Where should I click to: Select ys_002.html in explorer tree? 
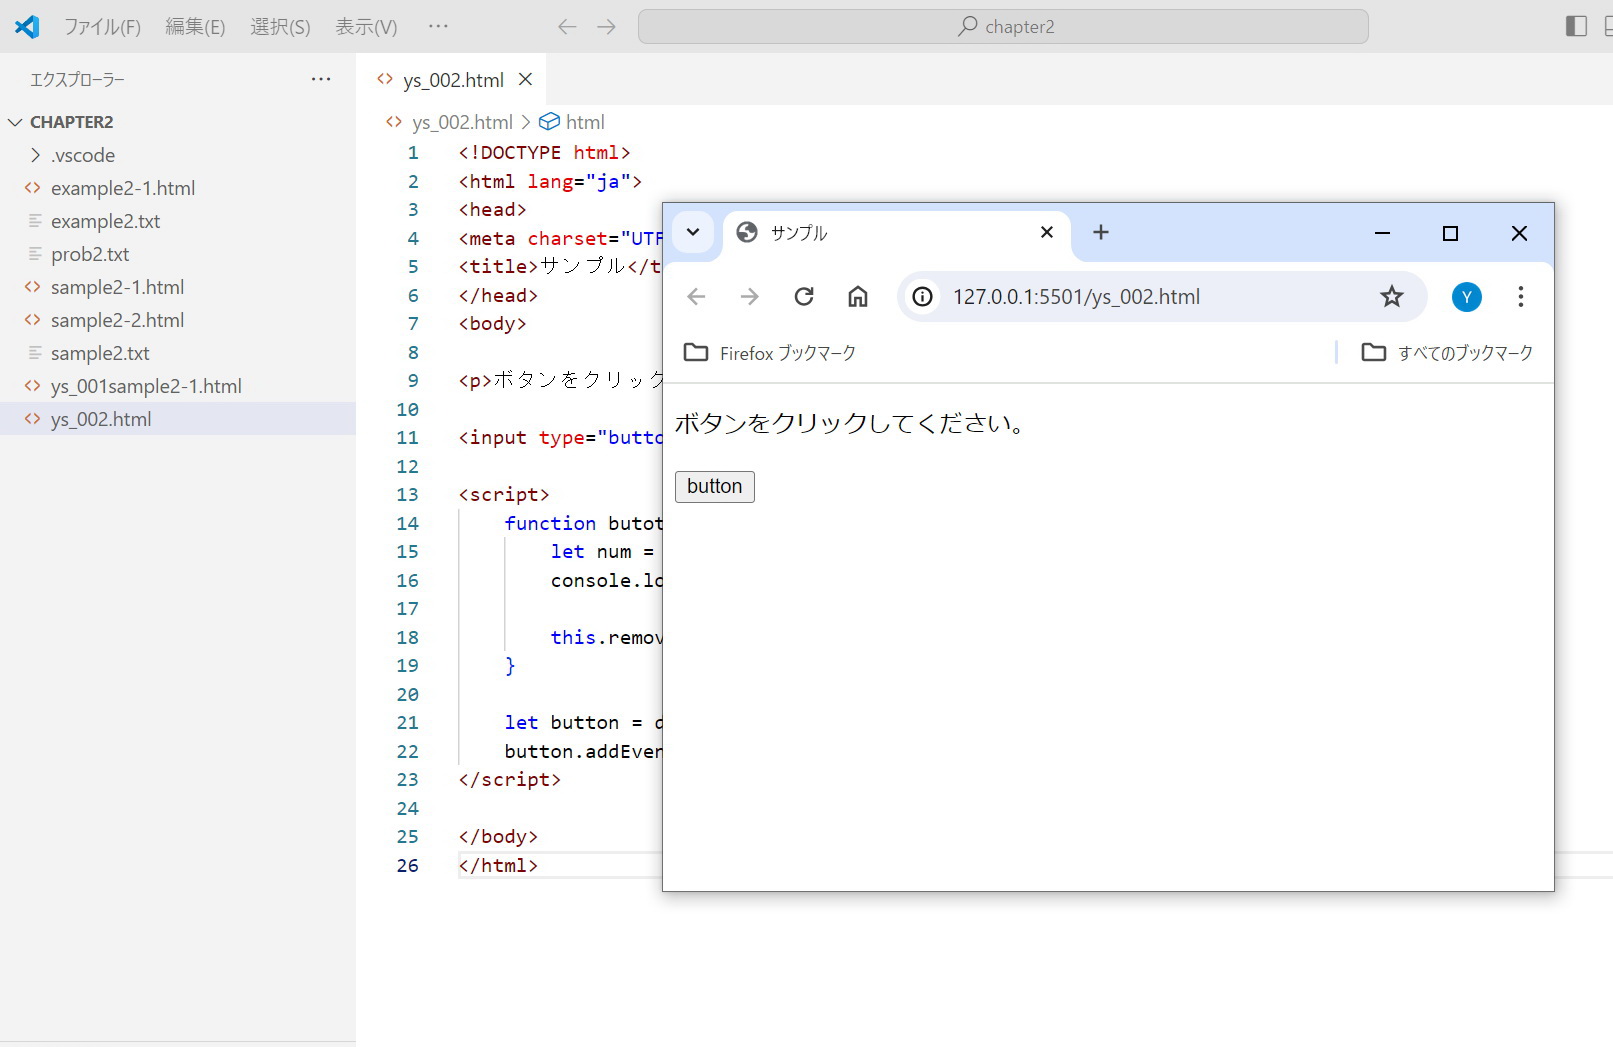tap(178, 419)
